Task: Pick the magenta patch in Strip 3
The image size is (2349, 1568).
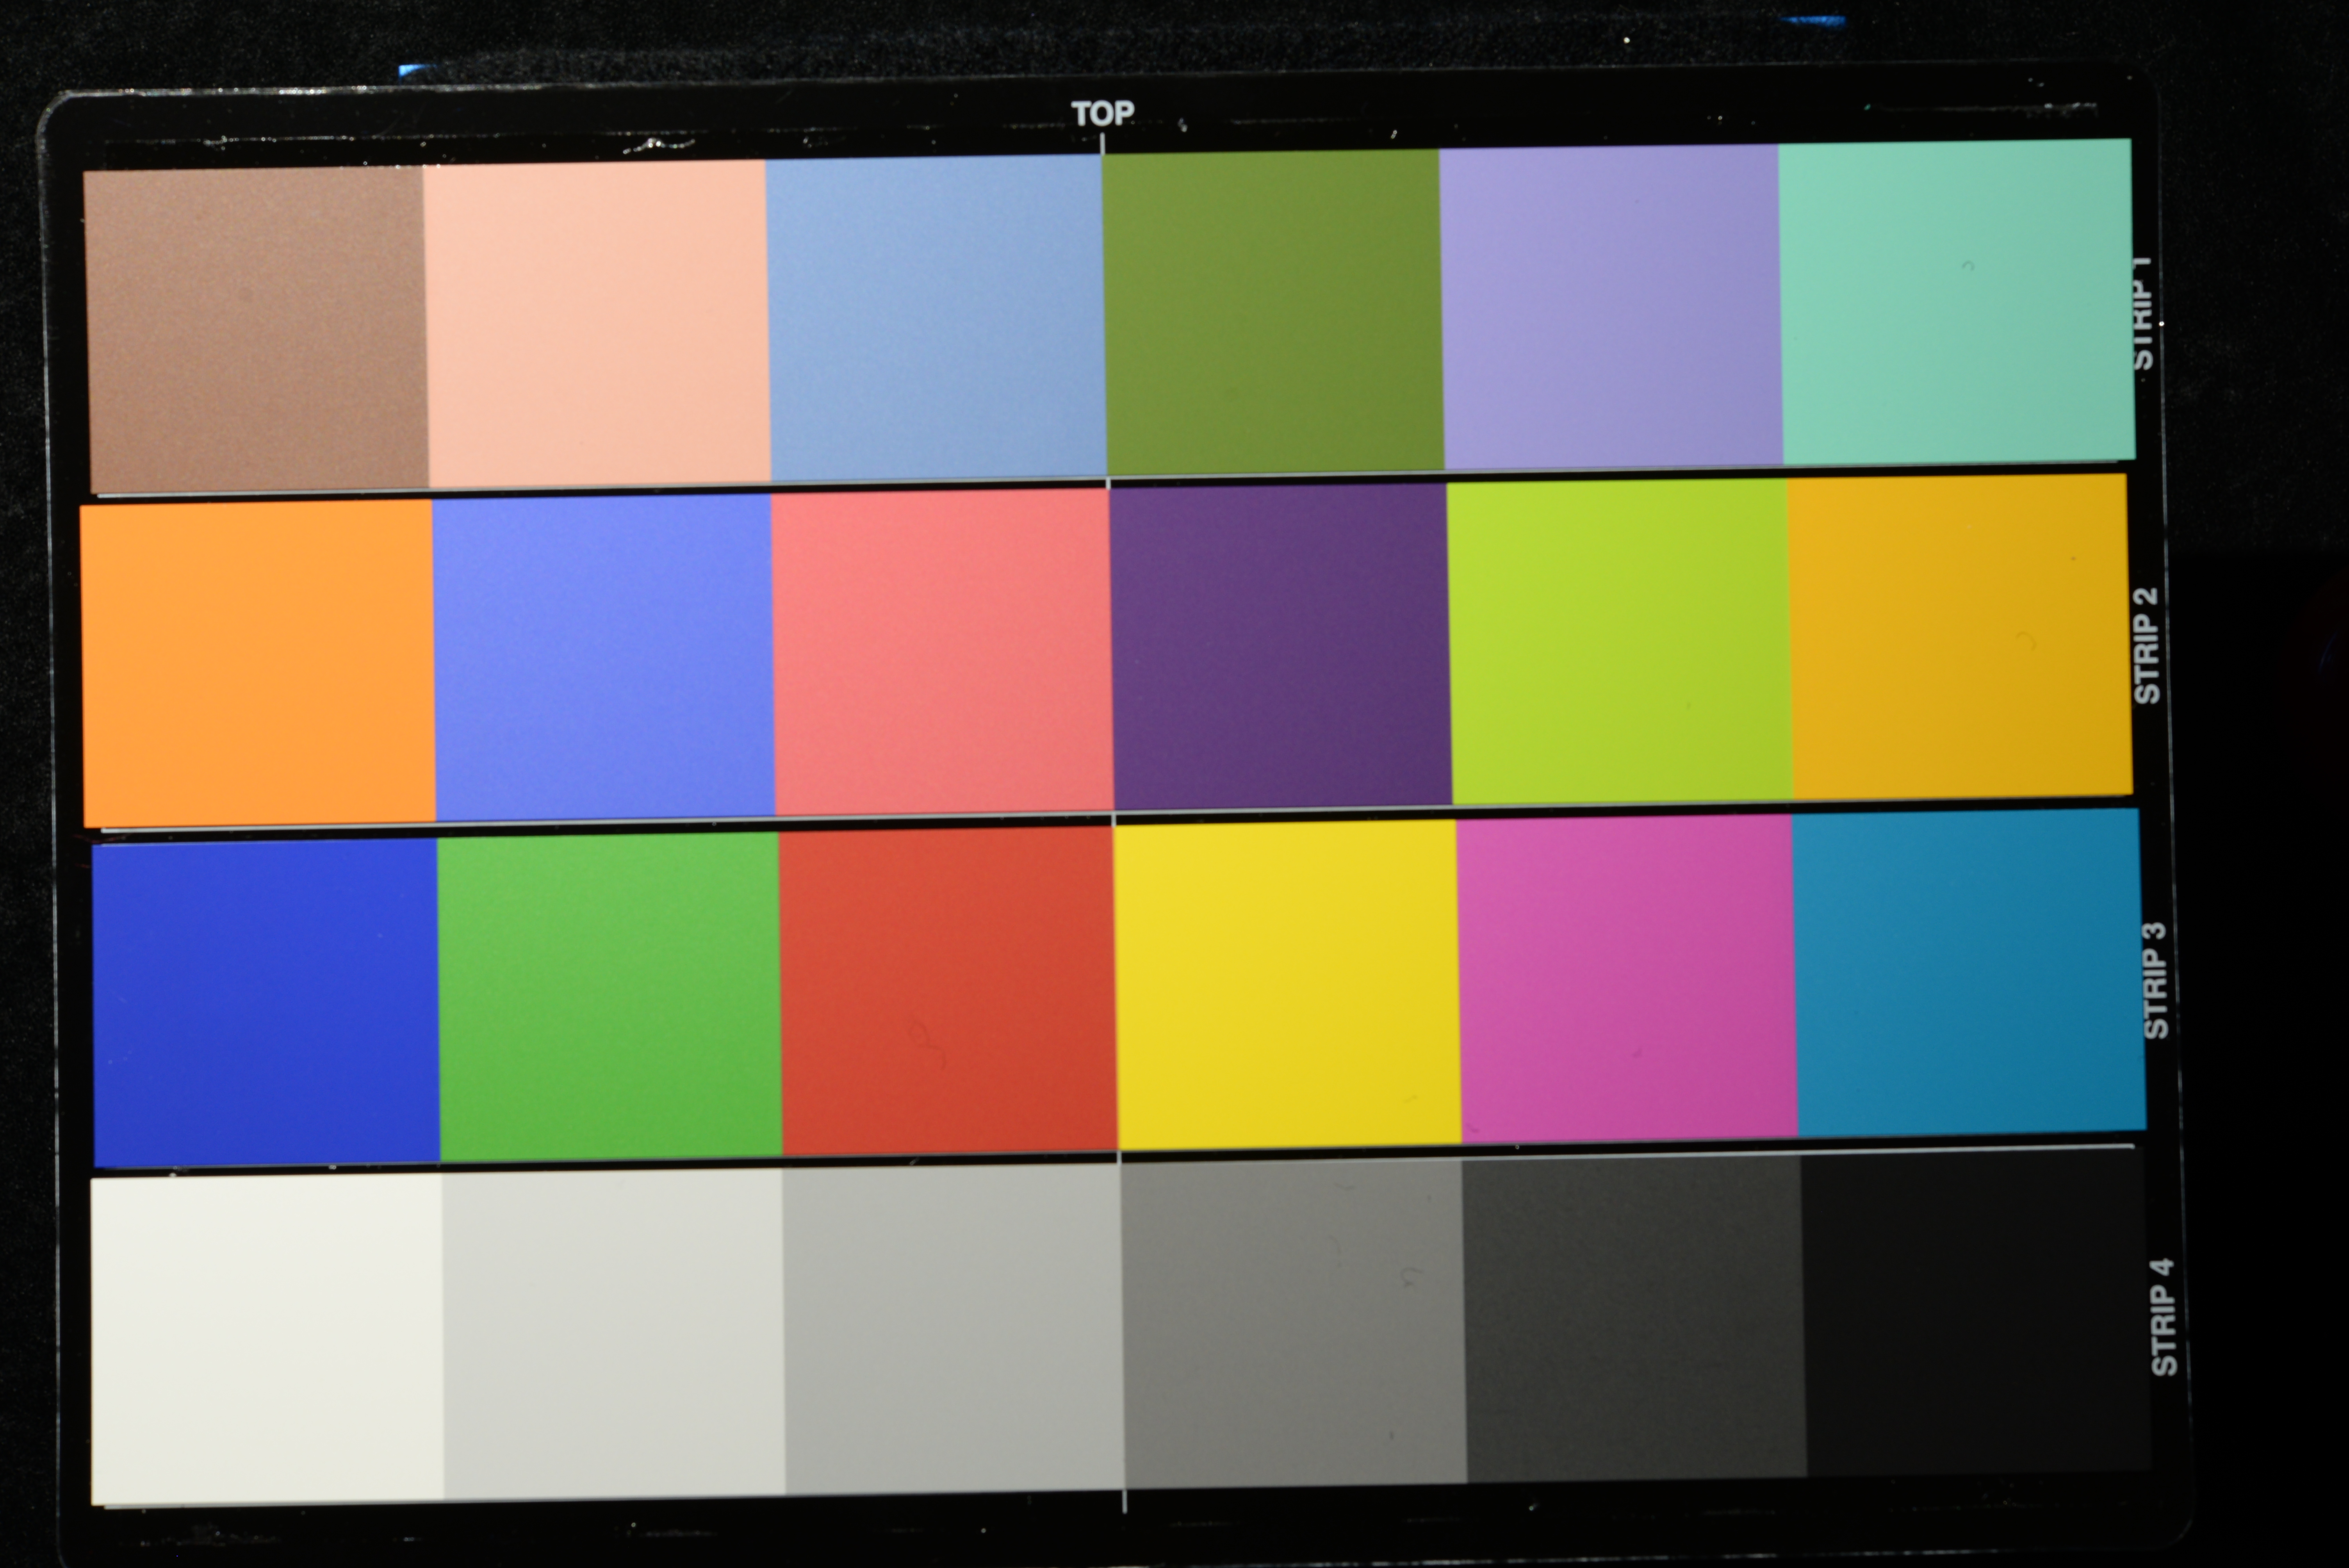Action: coord(1627,978)
